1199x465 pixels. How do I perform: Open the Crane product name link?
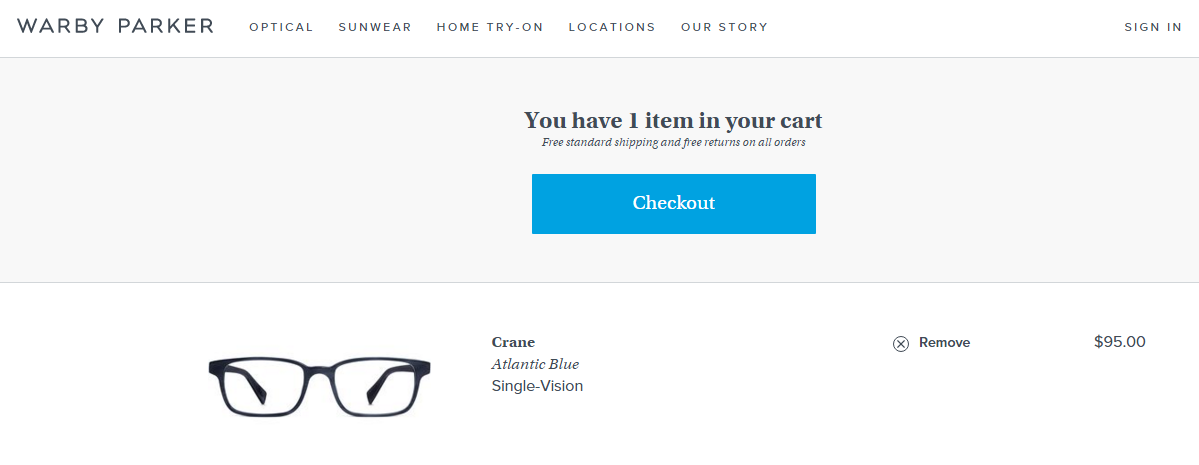(513, 342)
